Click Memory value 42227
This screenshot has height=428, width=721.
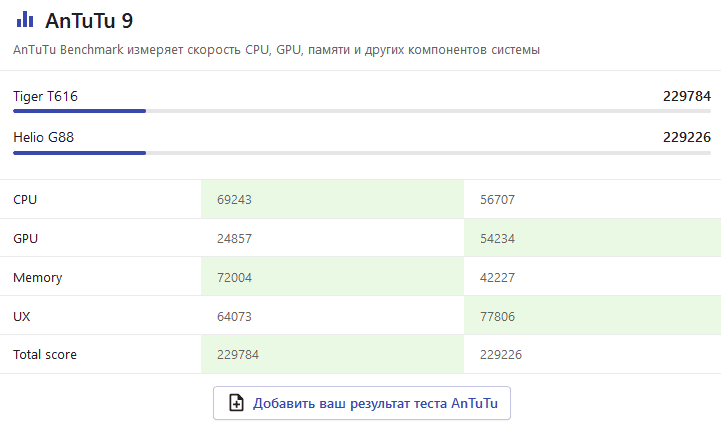point(497,278)
